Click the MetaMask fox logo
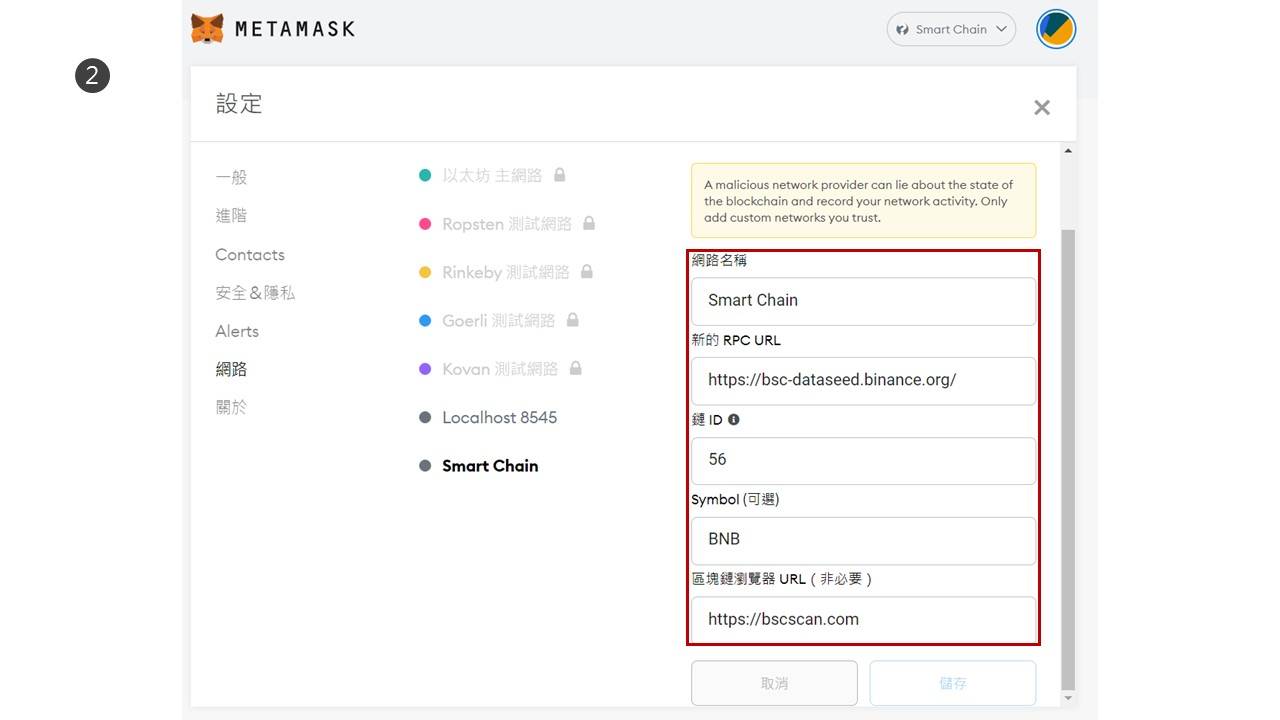Image resolution: width=1280 pixels, height=720 pixels. point(207,28)
